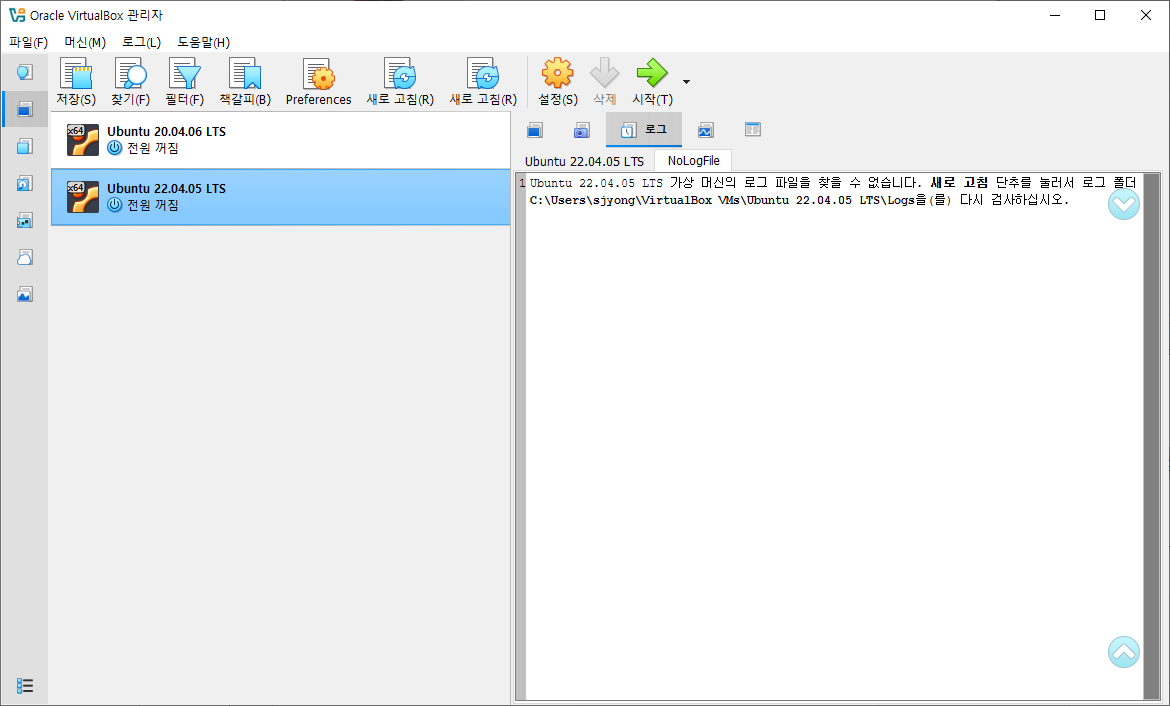The height and width of the screenshot is (706, 1170).
Task: Select the 로그 log tab
Action: (x=644, y=130)
